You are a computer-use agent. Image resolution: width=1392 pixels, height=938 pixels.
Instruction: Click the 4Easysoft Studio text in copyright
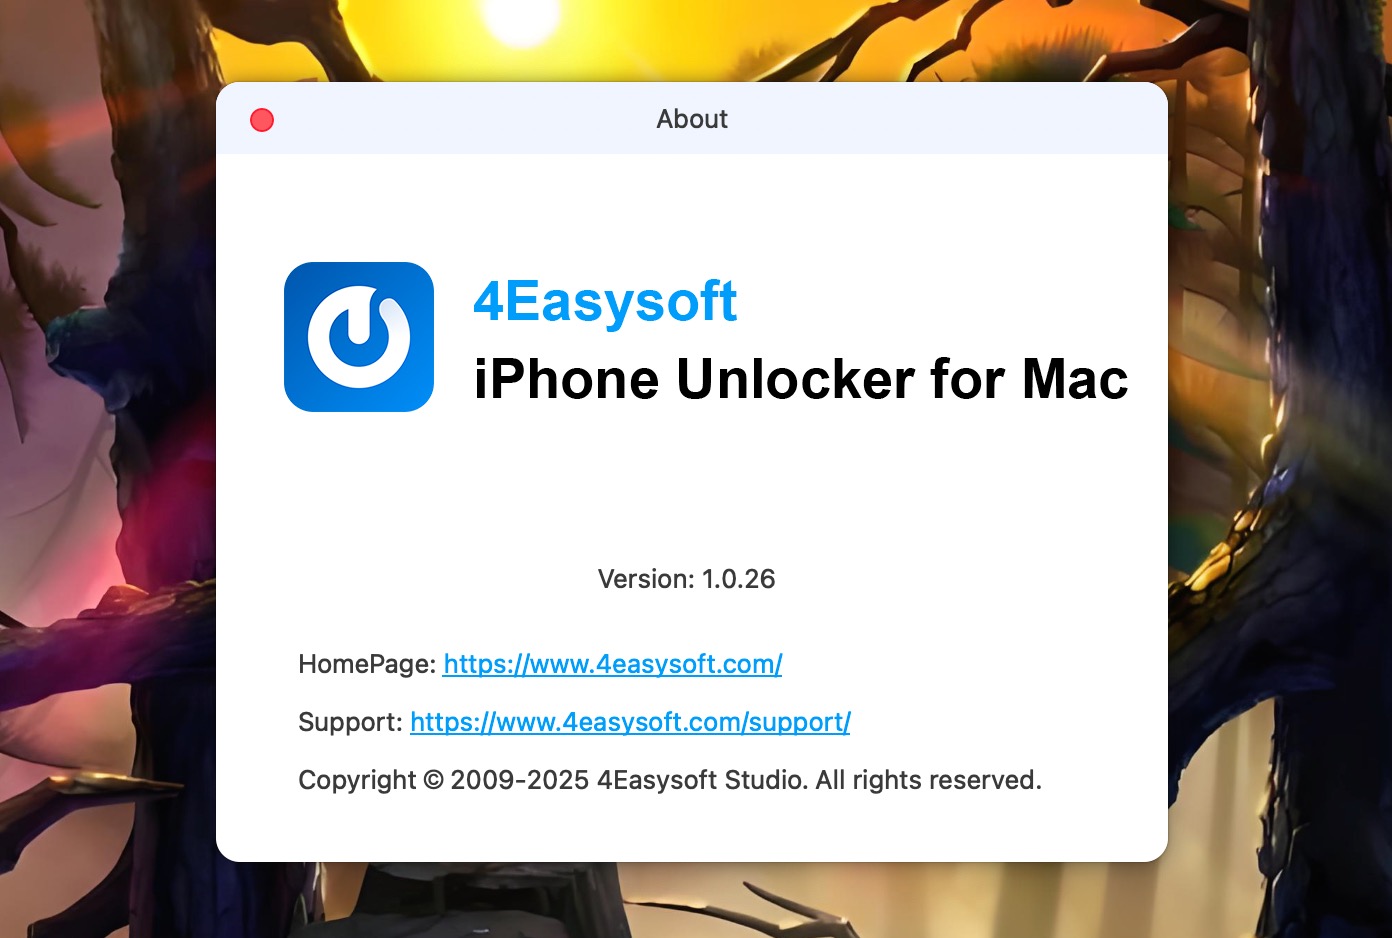pos(702,780)
